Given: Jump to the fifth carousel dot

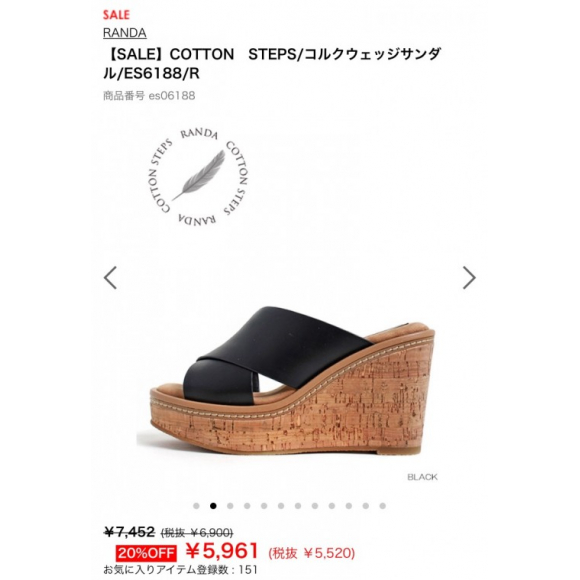Looking at the screenshot, I should 264,506.
